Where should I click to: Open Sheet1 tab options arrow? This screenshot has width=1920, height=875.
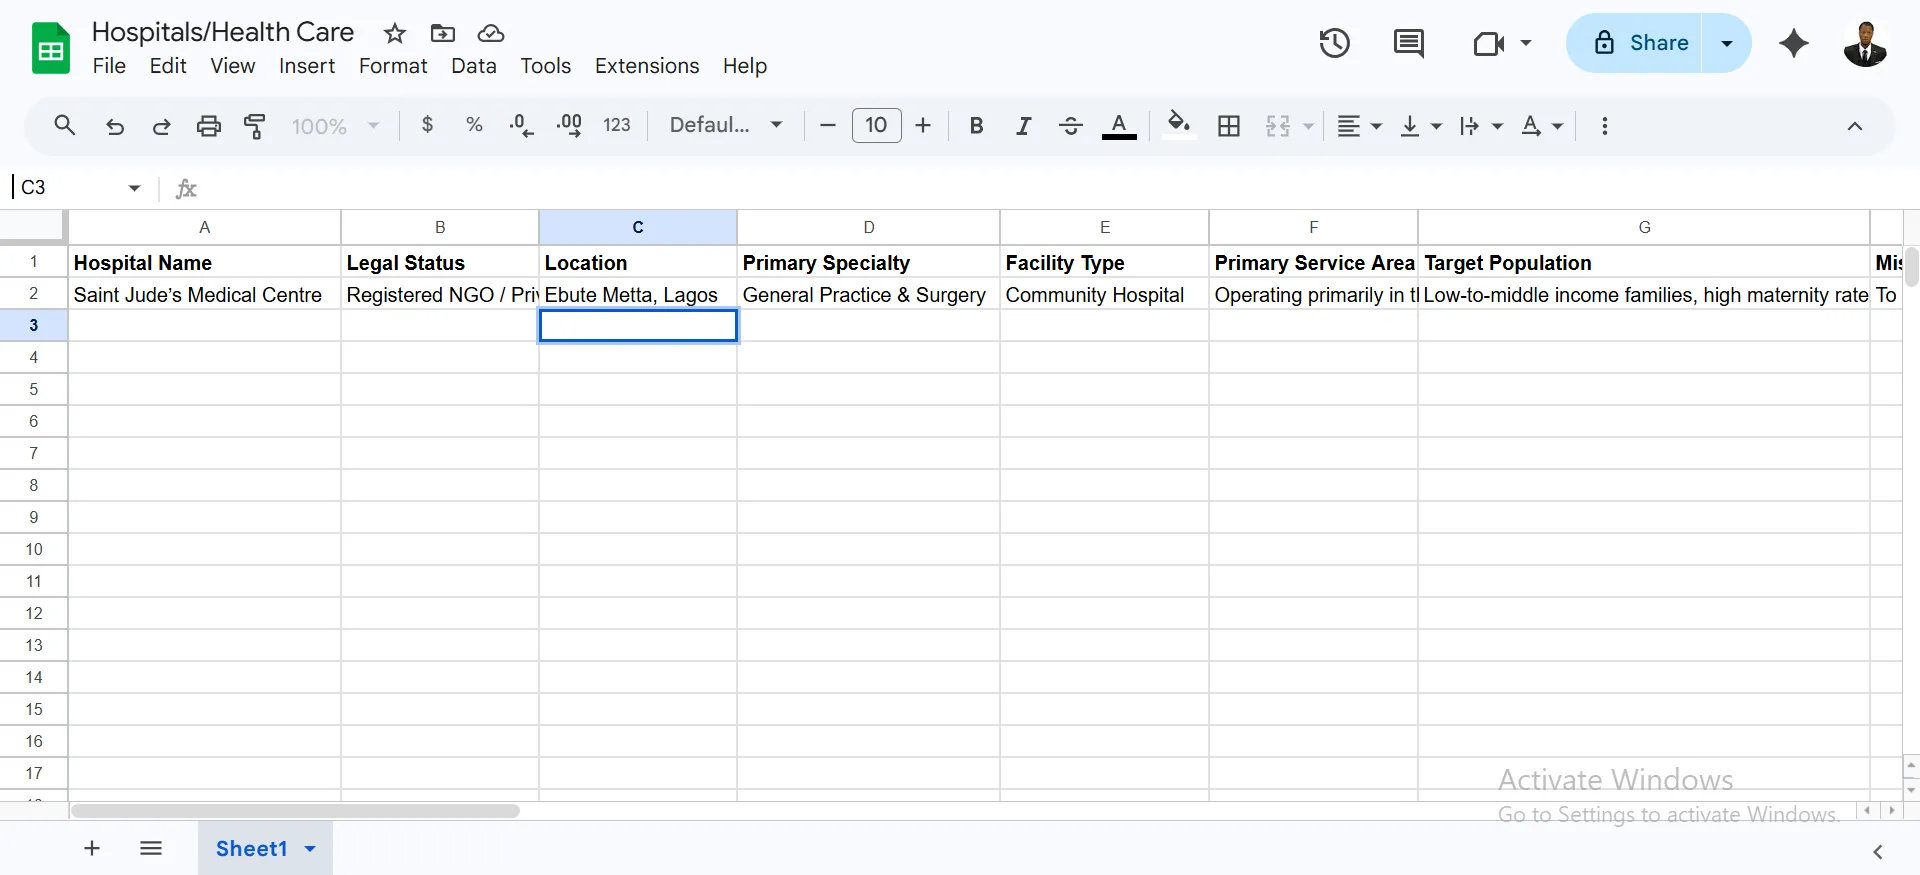pyautogui.click(x=310, y=849)
